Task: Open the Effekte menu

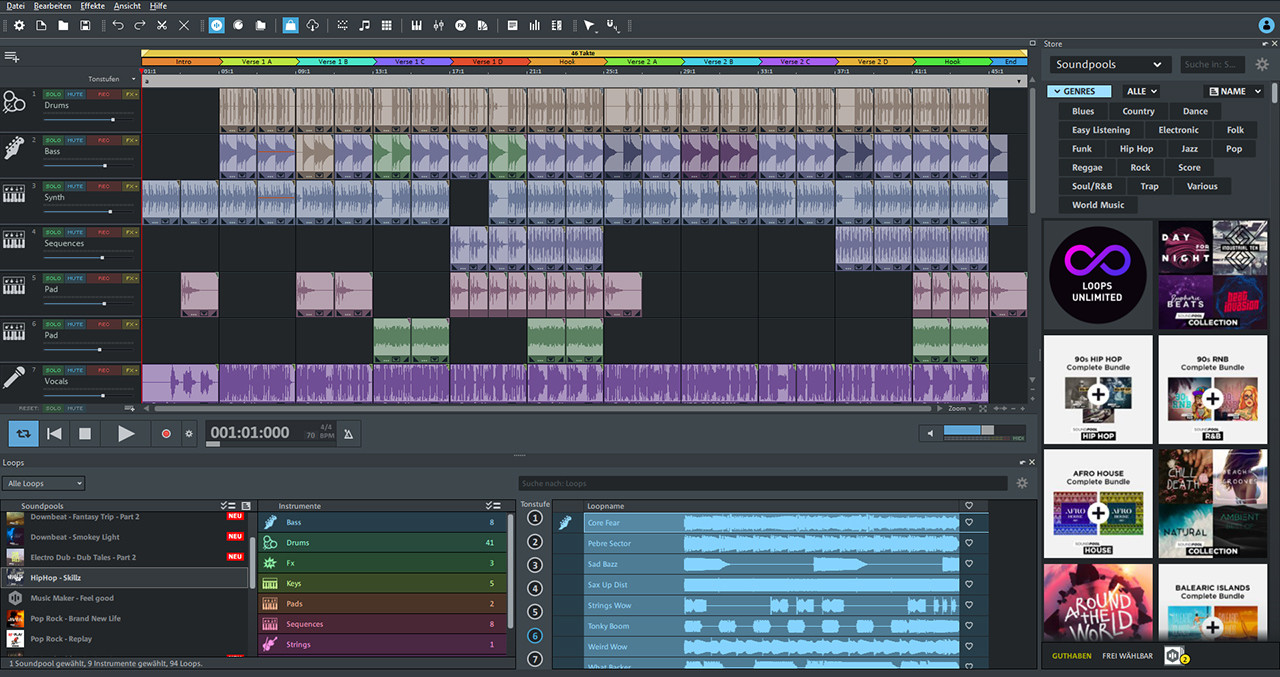Action: click(92, 5)
